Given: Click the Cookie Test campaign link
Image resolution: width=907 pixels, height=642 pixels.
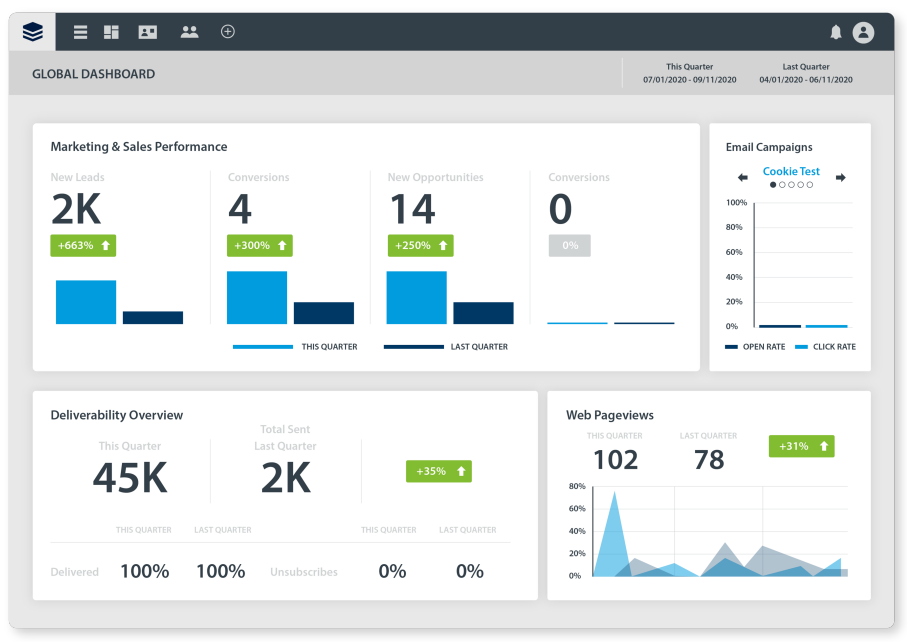Looking at the screenshot, I should point(791,171).
